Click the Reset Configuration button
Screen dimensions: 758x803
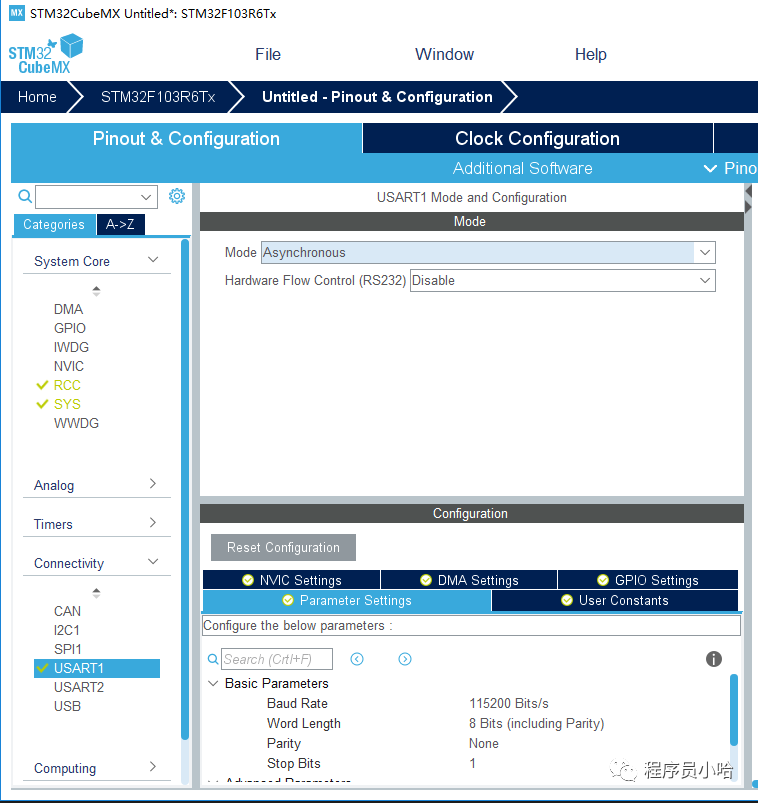[283, 548]
